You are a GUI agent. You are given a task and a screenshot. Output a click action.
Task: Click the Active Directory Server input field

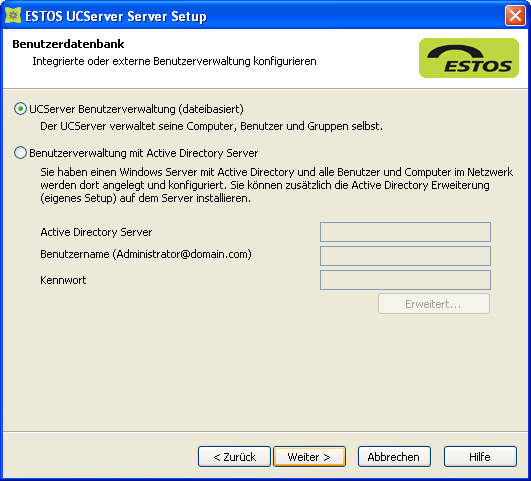click(x=405, y=232)
